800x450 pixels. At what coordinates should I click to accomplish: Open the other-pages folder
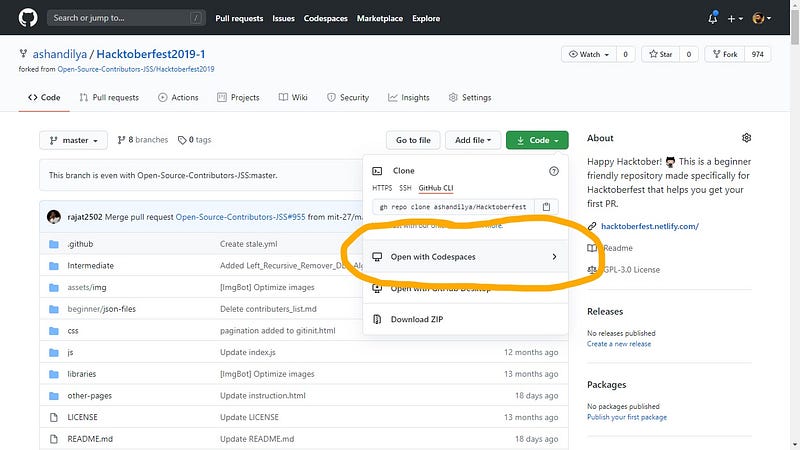pos(89,395)
